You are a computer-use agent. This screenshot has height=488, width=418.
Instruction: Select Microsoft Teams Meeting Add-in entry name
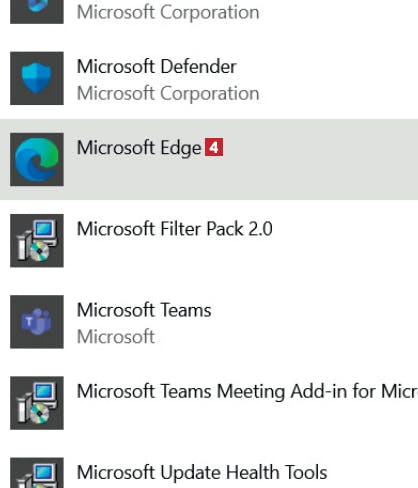tap(247, 391)
